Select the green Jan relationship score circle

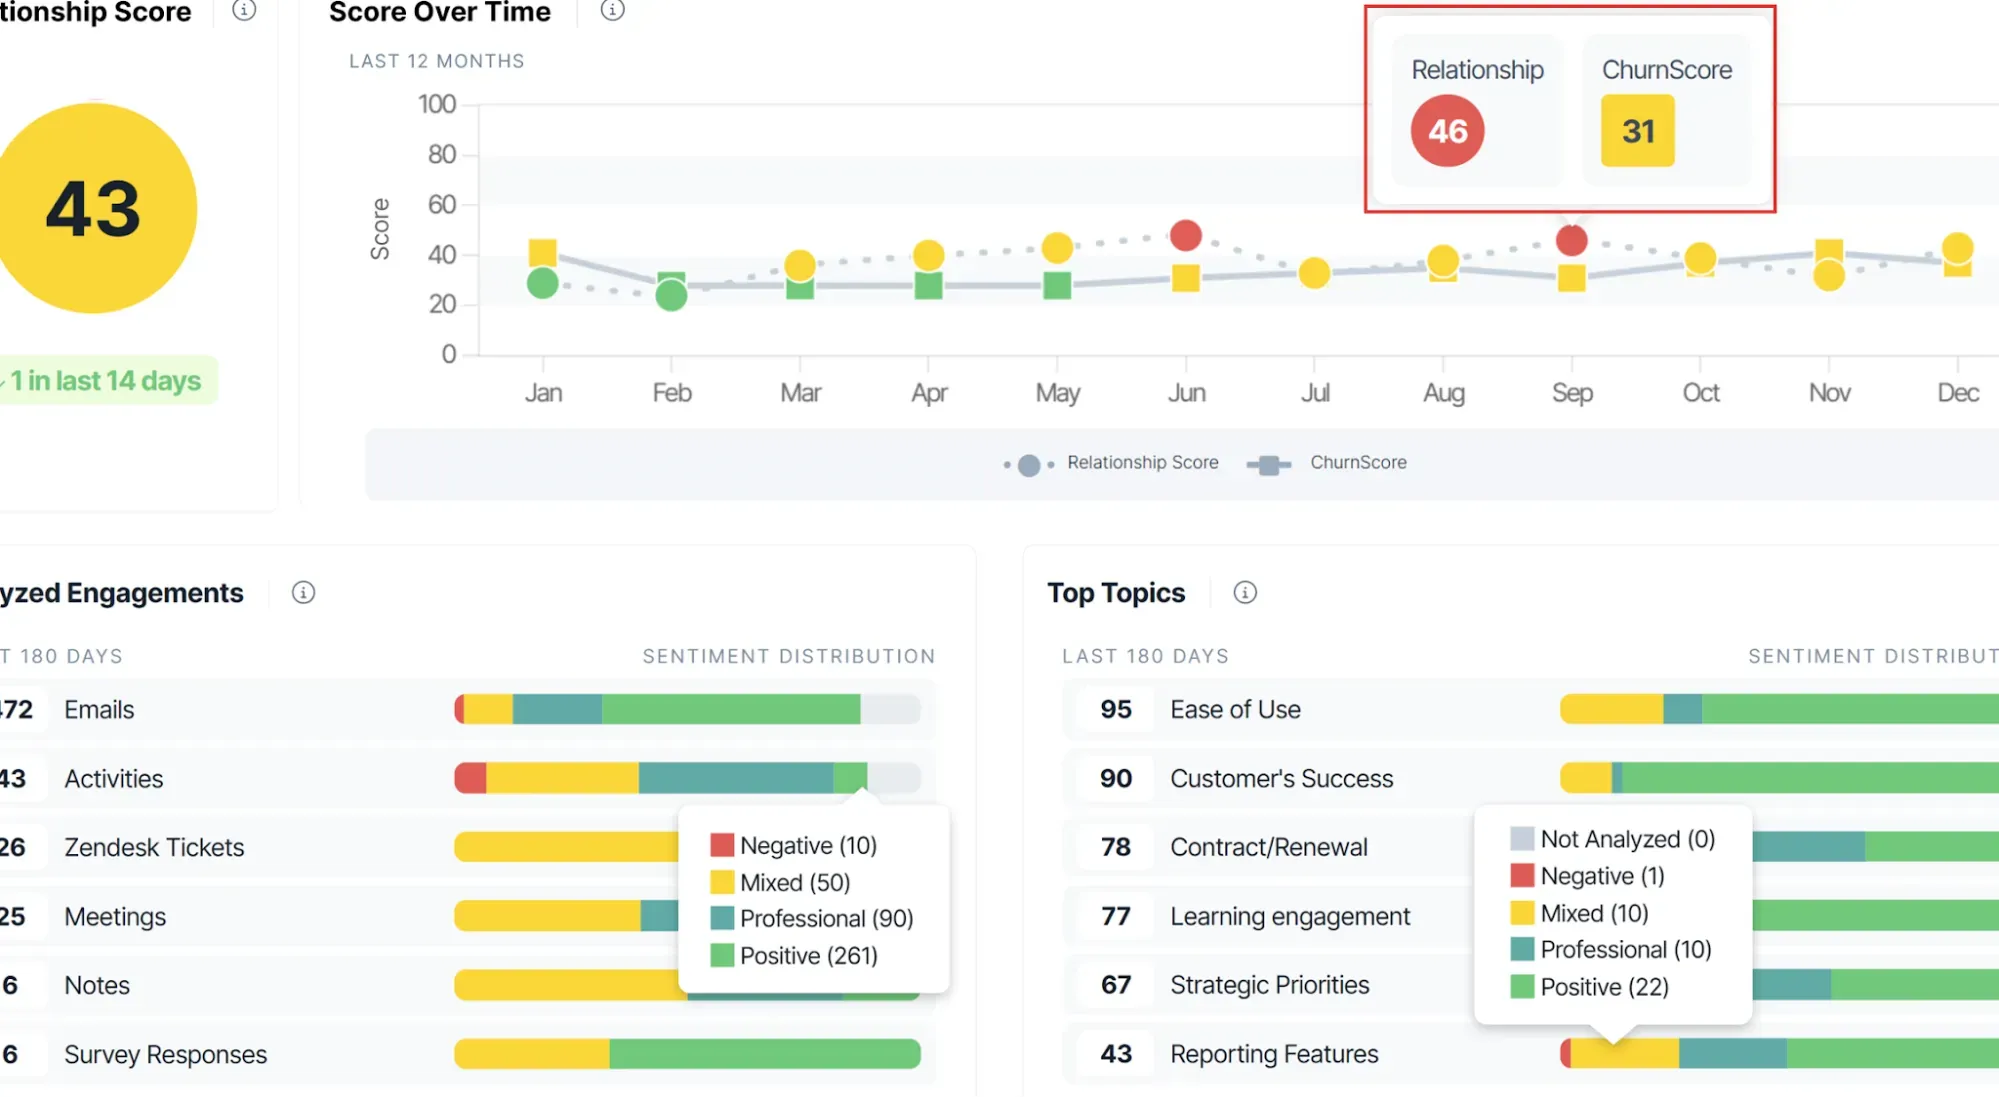tap(543, 284)
